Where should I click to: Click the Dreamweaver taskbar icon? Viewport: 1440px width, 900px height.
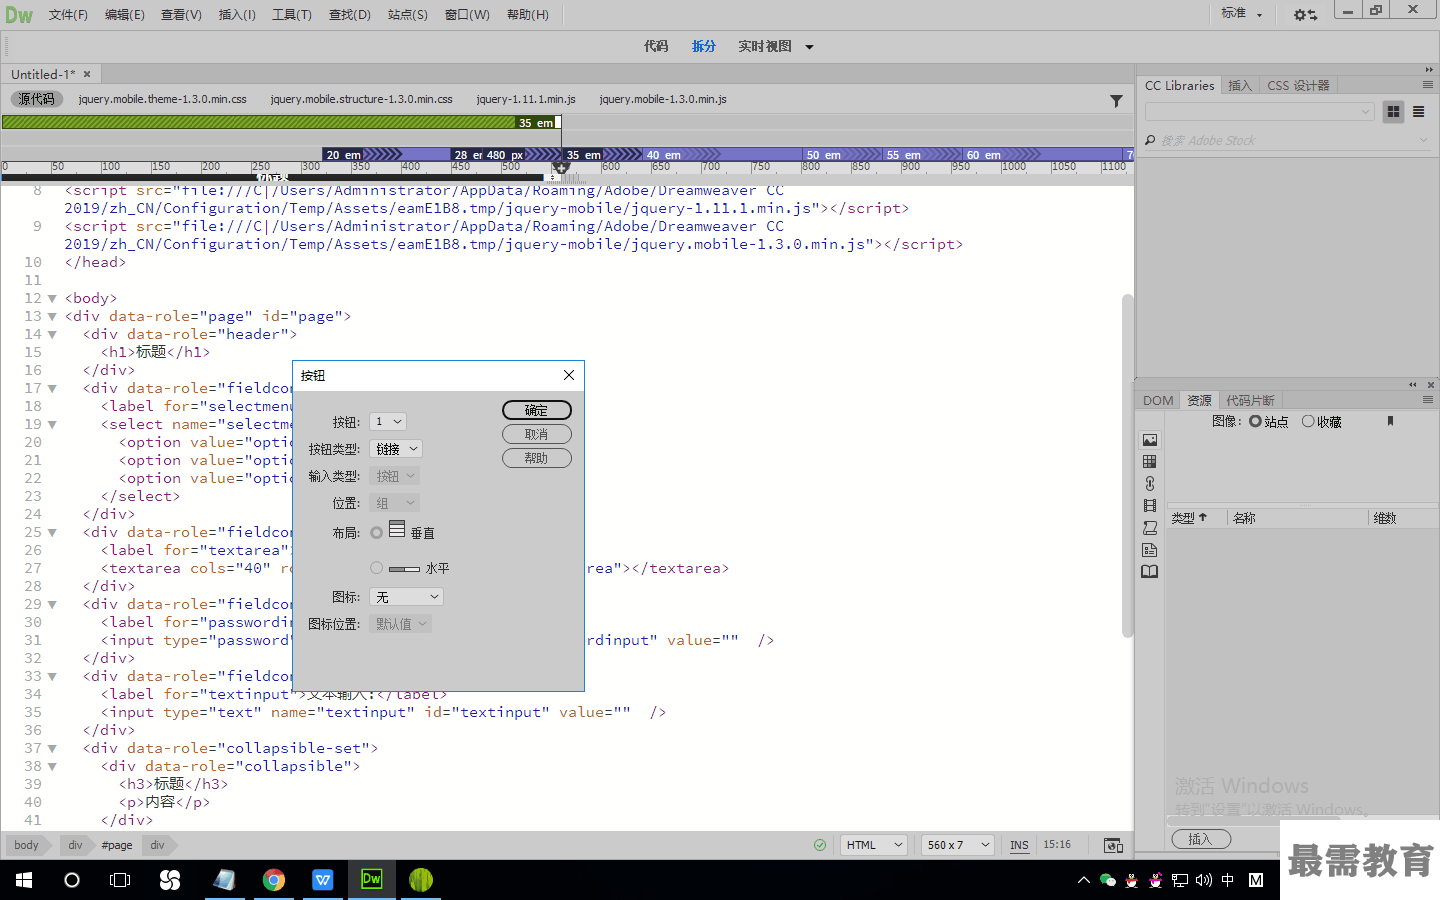tap(371, 880)
